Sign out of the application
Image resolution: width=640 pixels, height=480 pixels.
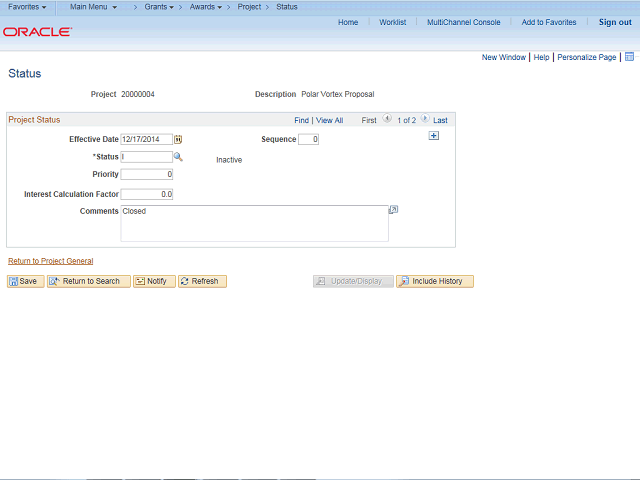pyautogui.click(x=615, y=22)
